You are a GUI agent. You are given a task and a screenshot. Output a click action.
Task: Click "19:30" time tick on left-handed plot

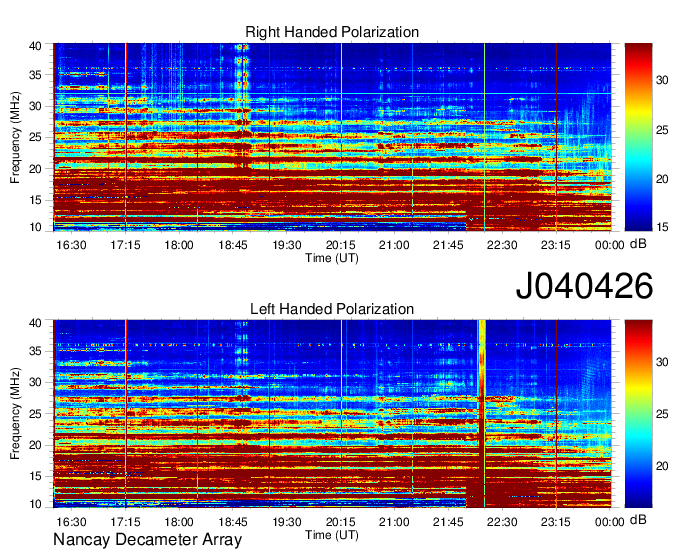tap(287, 522)
